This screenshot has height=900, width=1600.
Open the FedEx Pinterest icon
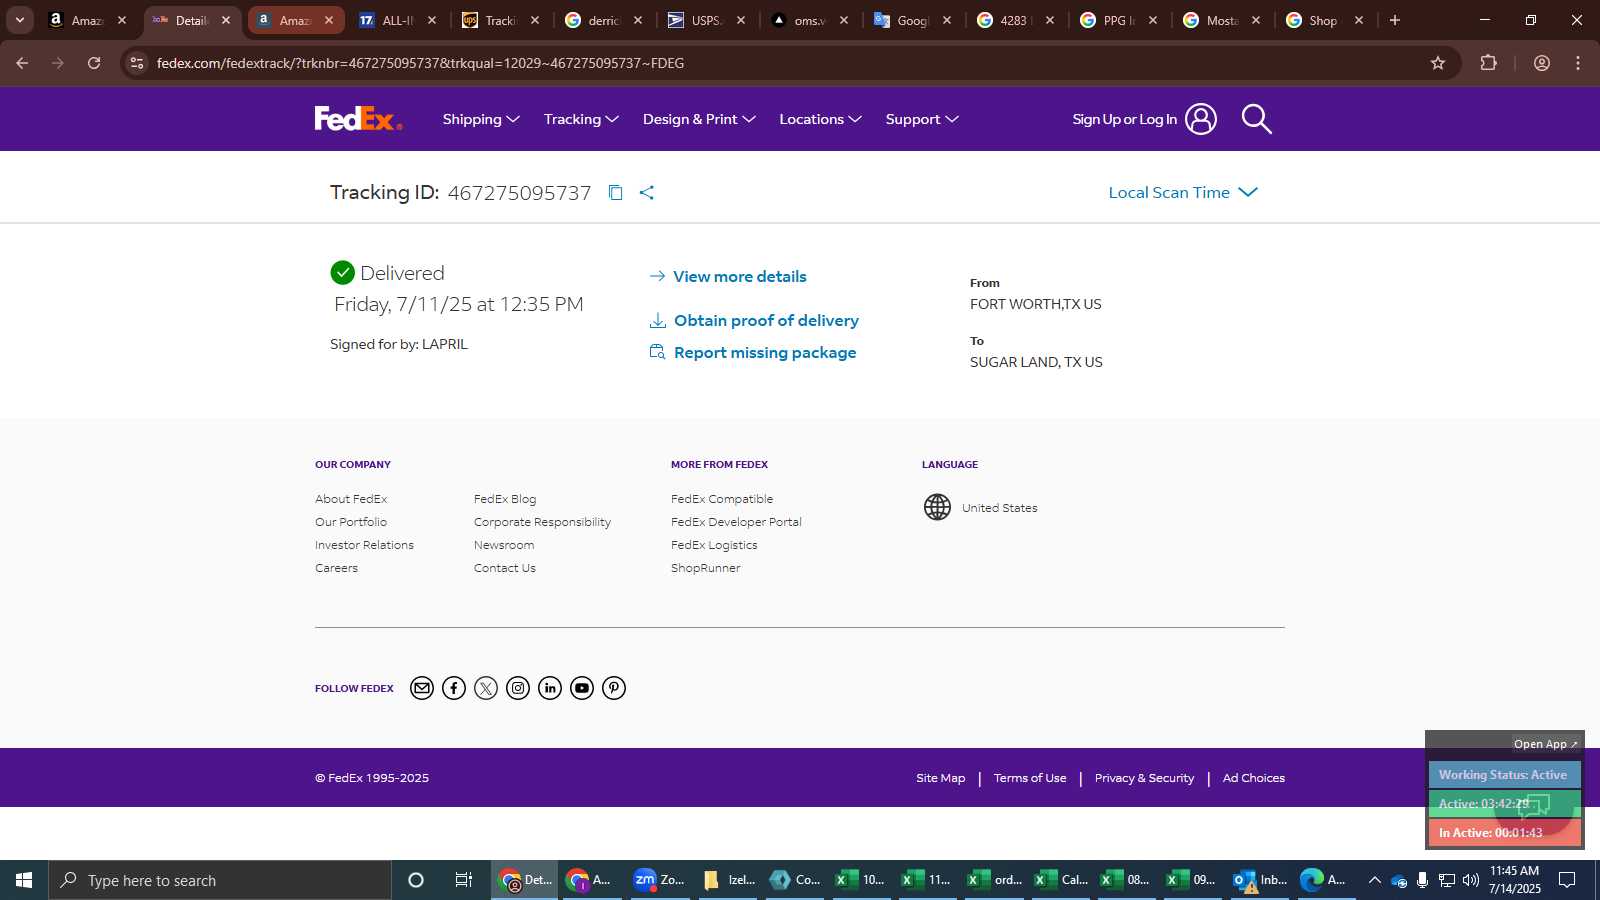point(614,688)
